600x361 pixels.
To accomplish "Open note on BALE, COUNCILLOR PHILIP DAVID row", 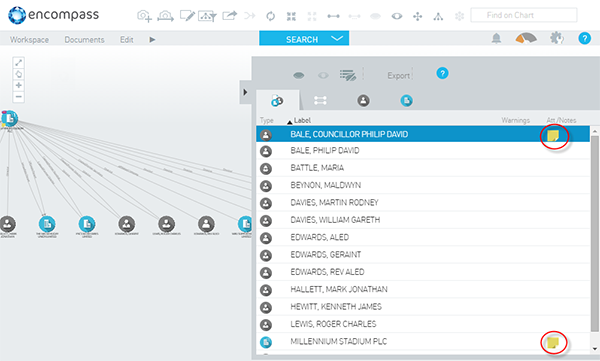I will (553, 136).
